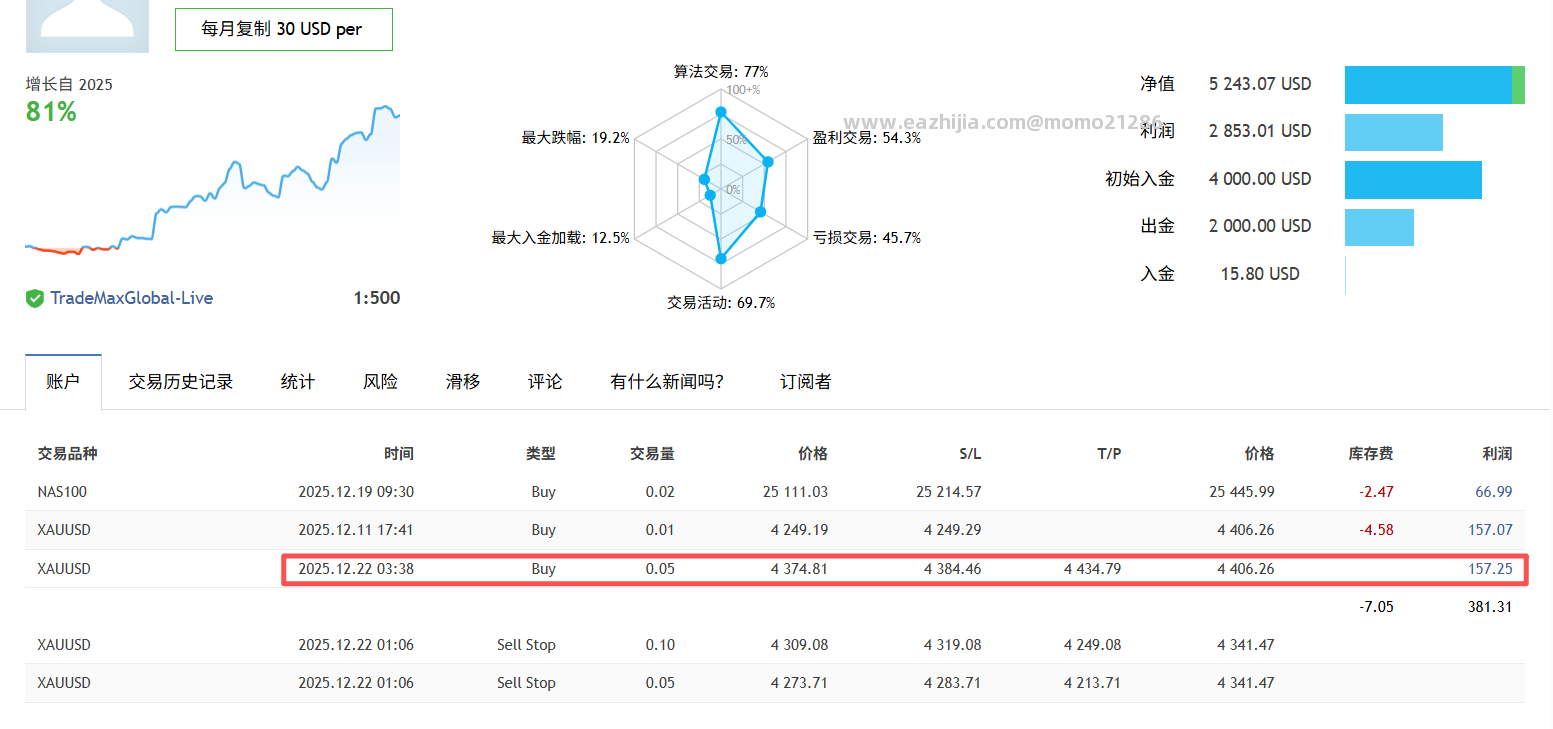Click the 4 434.79 take profit cell
Screen dimensions: 1553x729
pyautogui.click(x=1092, y=569)
